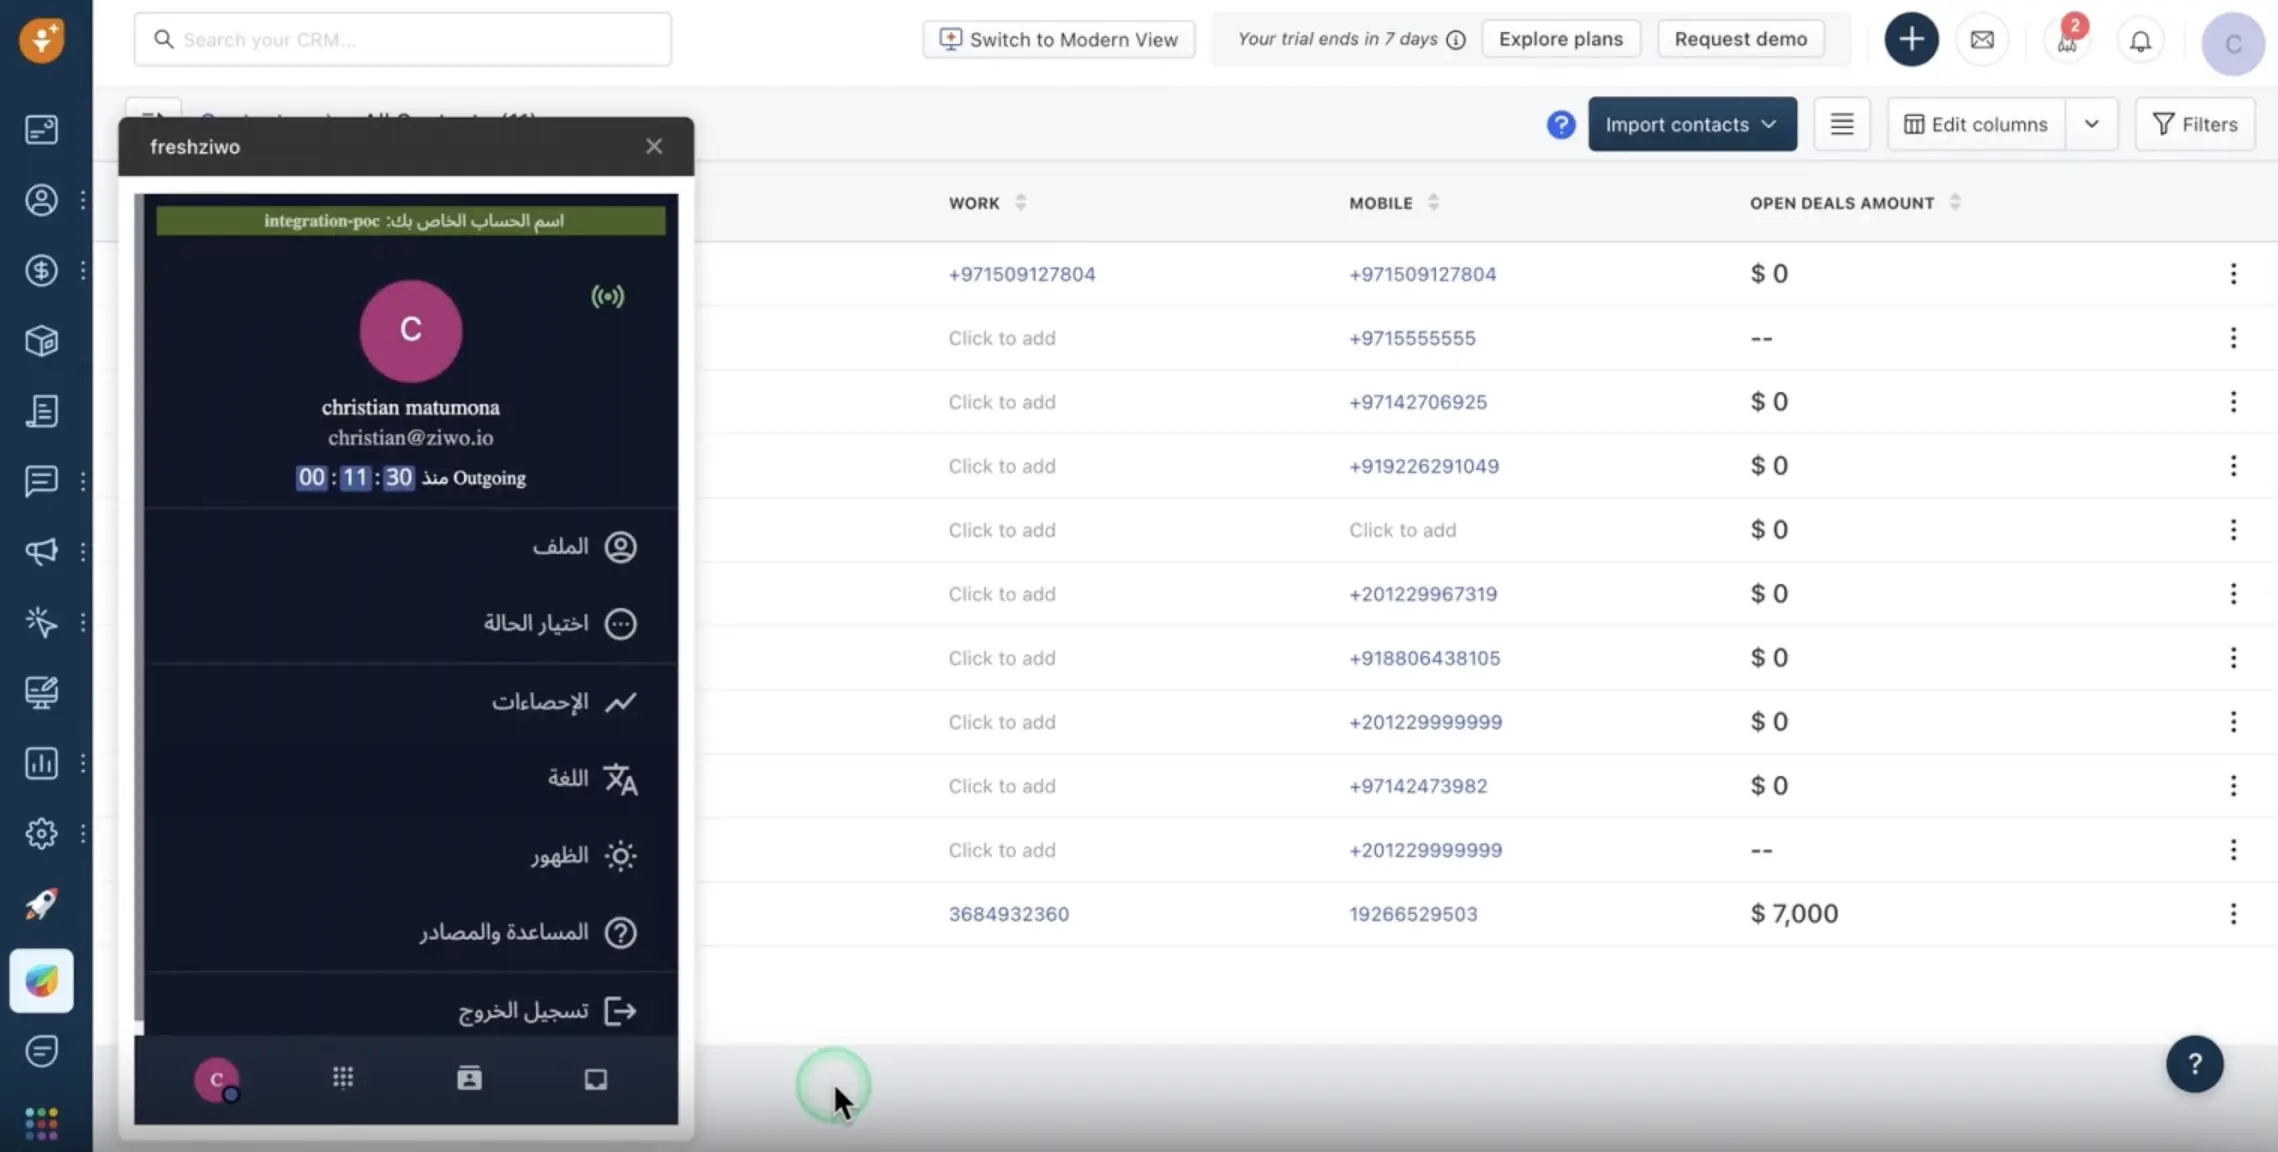The image size is (2278, 1152).
Task: Open row menu for +918806438105 contact
Action: [x=2233, y=658]
